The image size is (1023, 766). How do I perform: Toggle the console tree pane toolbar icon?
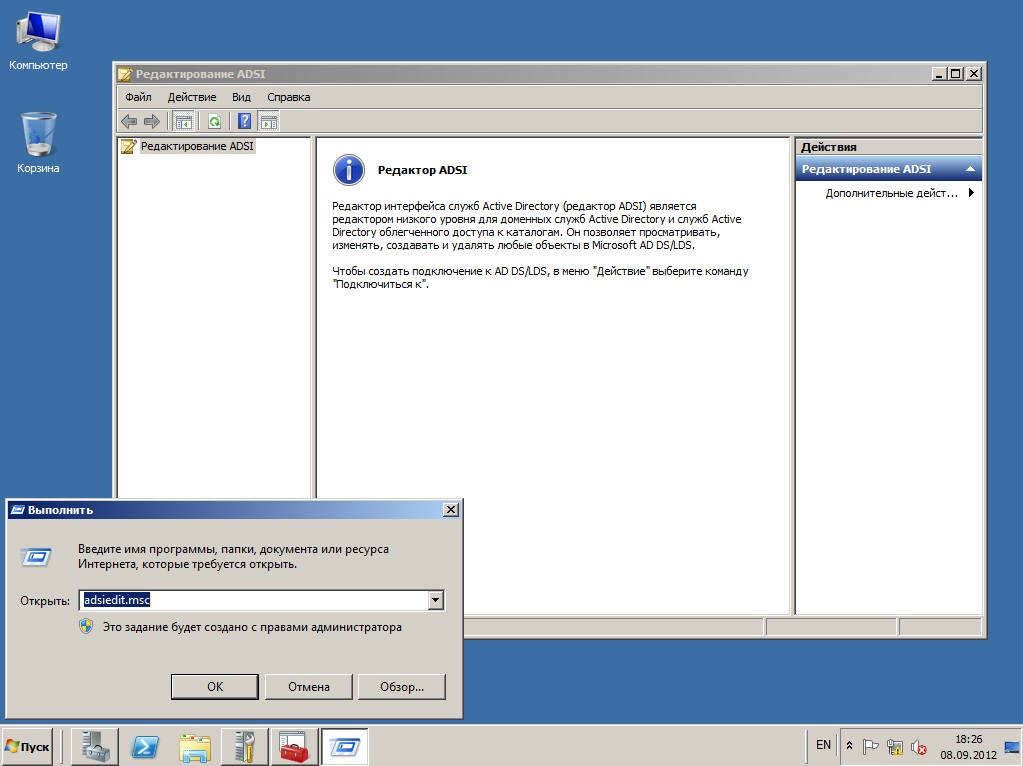click(x=183, y=121)
